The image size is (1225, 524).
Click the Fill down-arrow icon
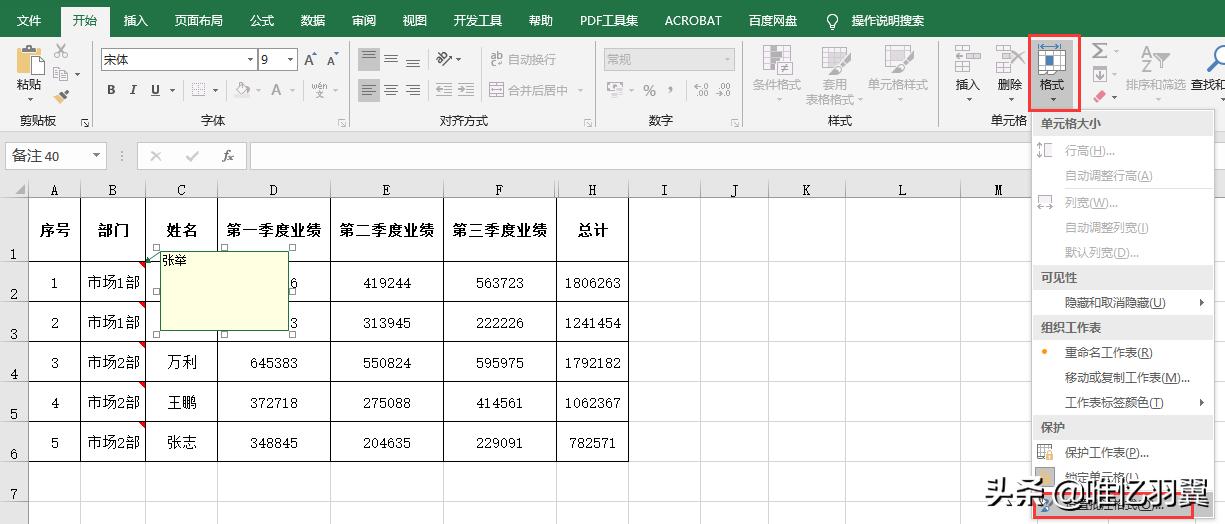[1099, 74]
